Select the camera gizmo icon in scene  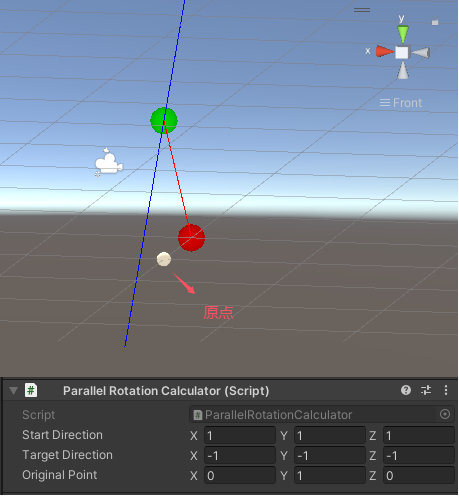[x=108, y=162]
